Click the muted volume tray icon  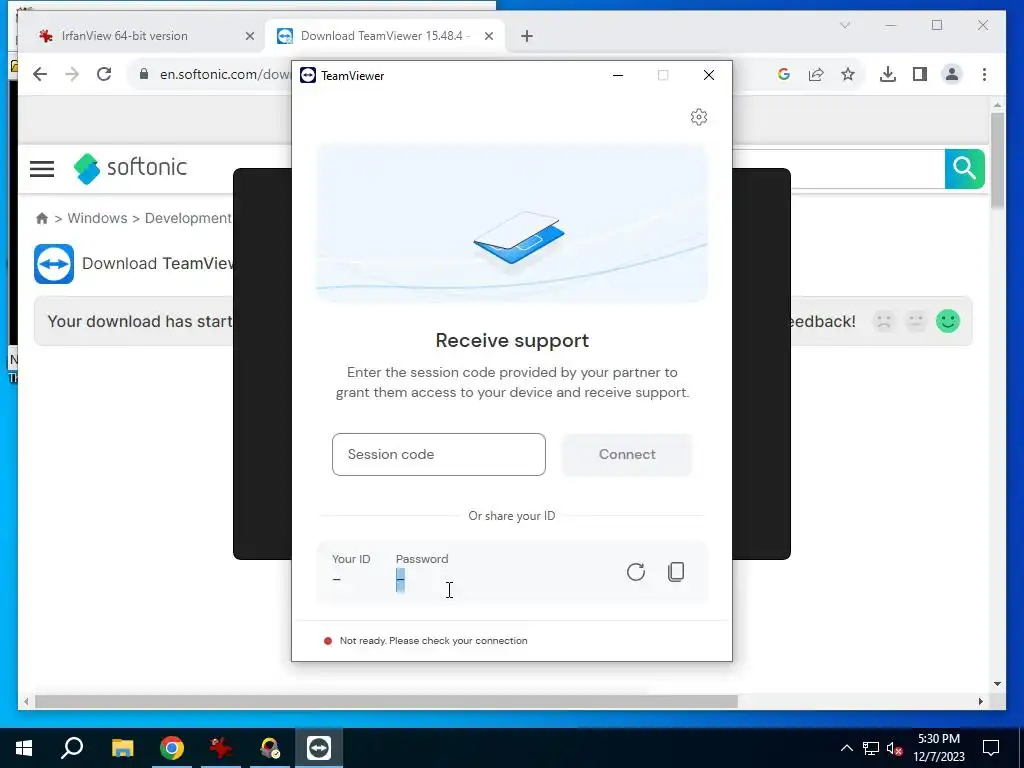[895, 748]
